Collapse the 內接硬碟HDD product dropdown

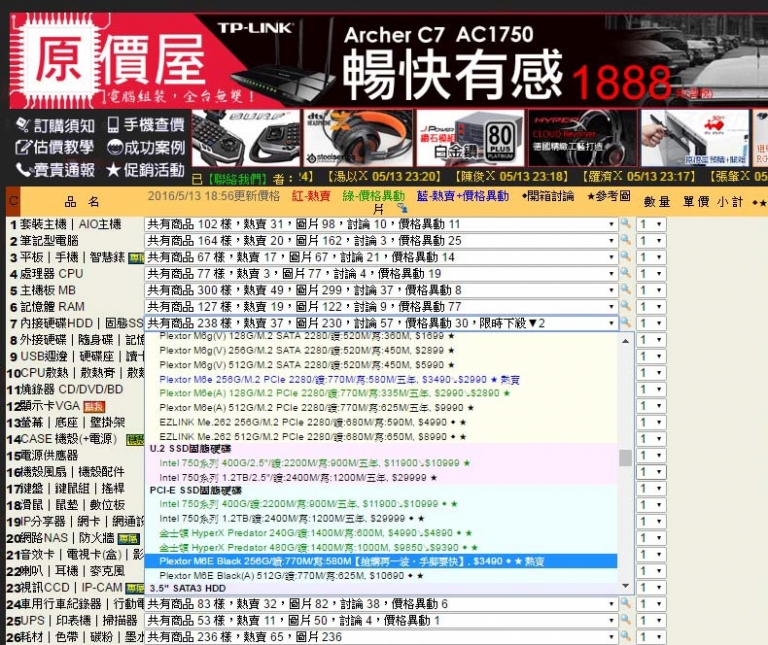(381, 323)
